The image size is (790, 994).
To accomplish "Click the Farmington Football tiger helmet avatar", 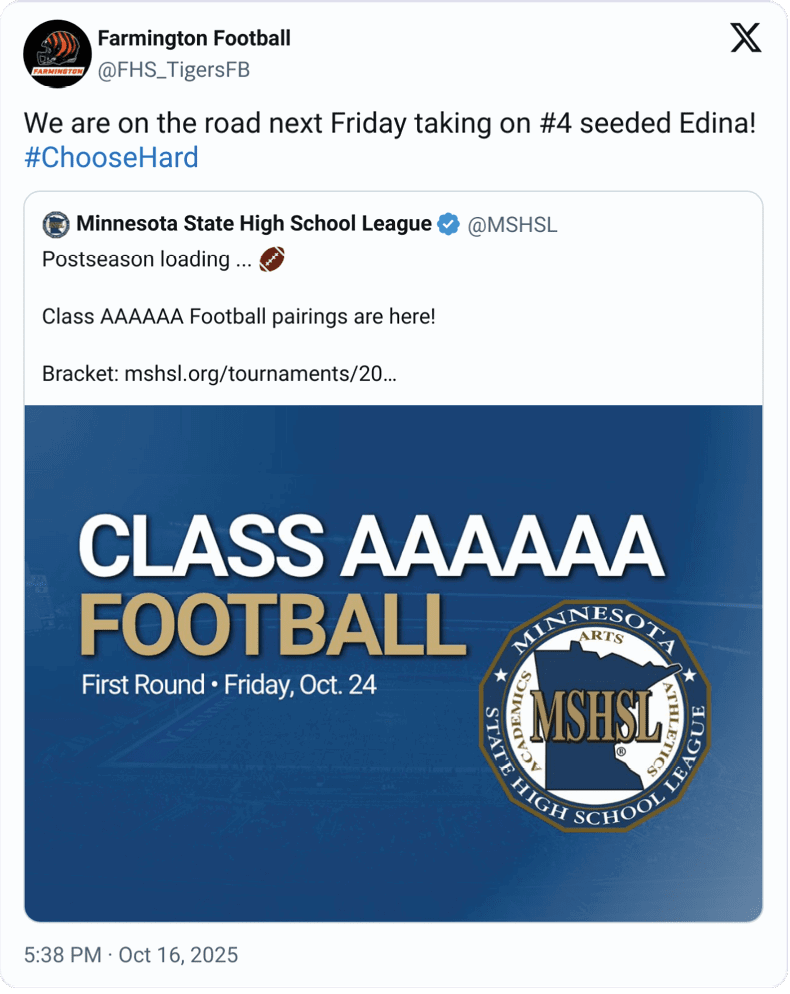I will [x=56, y=54].
